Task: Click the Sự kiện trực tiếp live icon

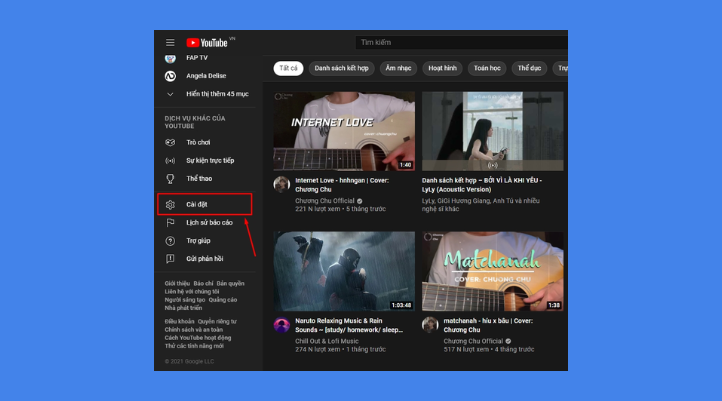Action: (x=170, y=161)
